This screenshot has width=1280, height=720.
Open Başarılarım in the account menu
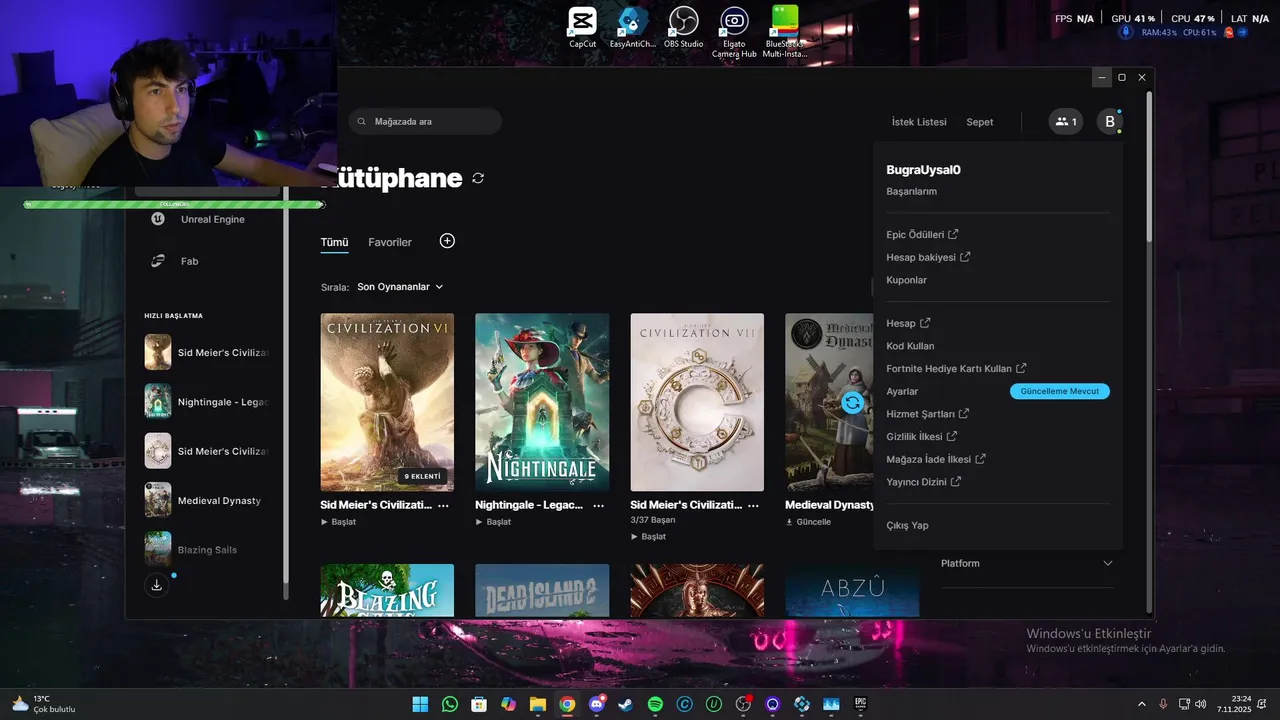912,191
